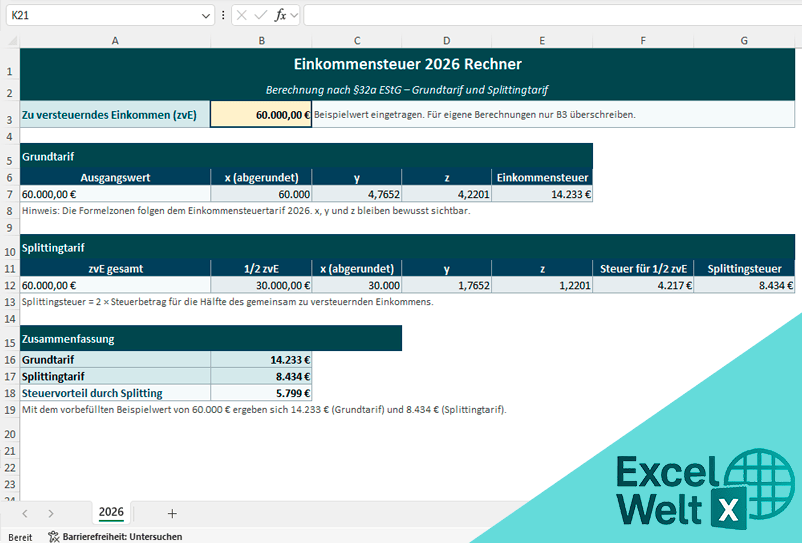The width and height of the screenshot is (802, 543).
Task: Click the 'Ausgangswert' column heading
Action: click(x=115, y=177)
